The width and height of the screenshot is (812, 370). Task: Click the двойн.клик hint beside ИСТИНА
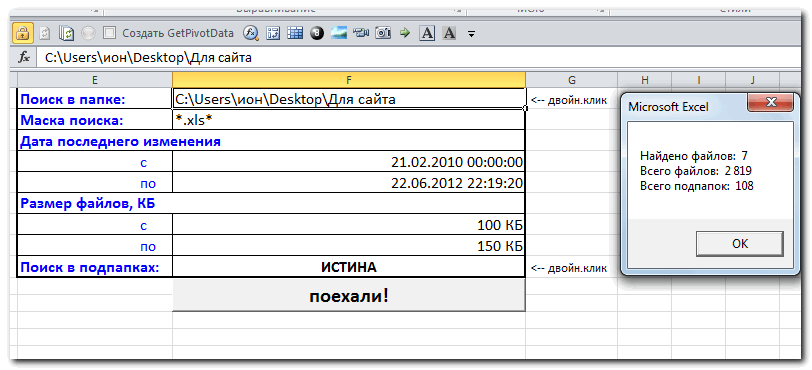tap(568, 268)
